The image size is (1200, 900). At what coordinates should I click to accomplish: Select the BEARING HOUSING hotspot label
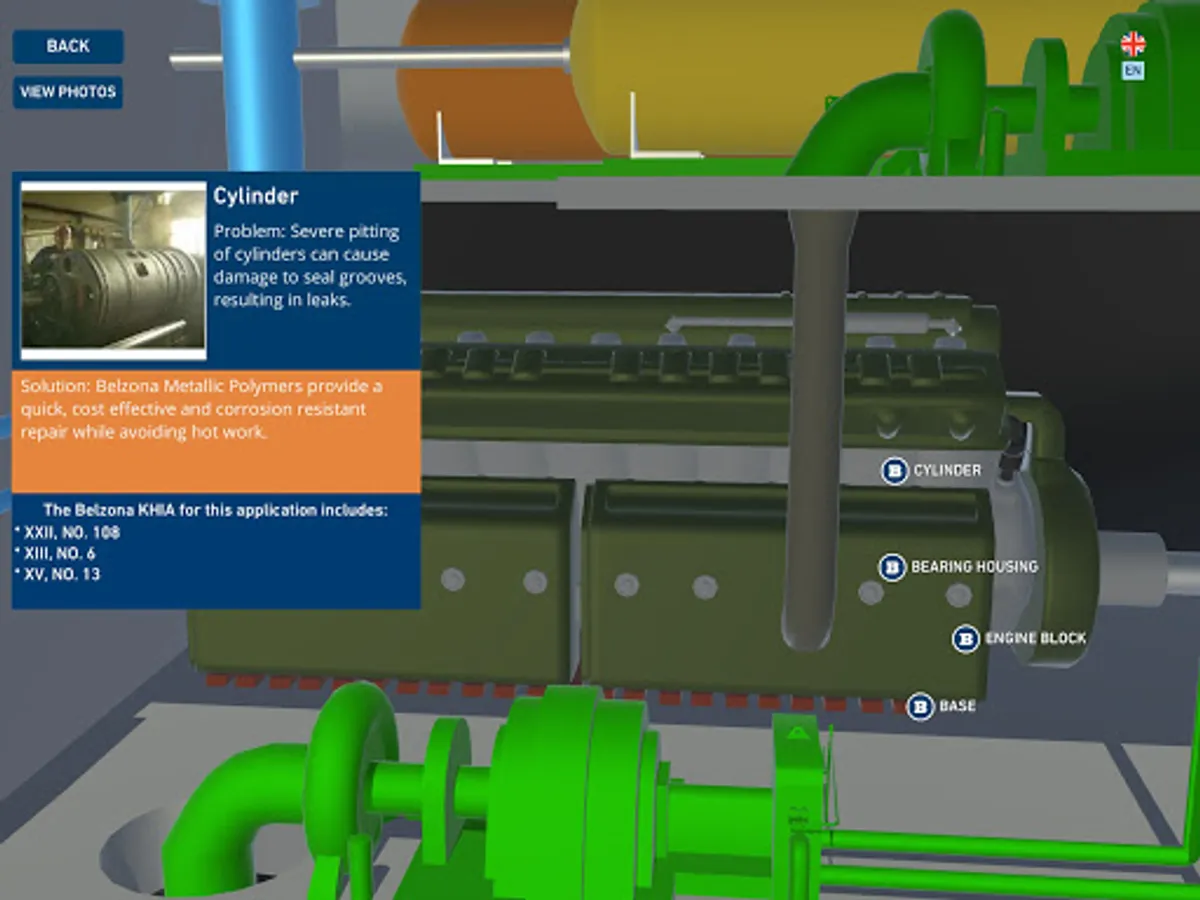click(x=974, y=567)
